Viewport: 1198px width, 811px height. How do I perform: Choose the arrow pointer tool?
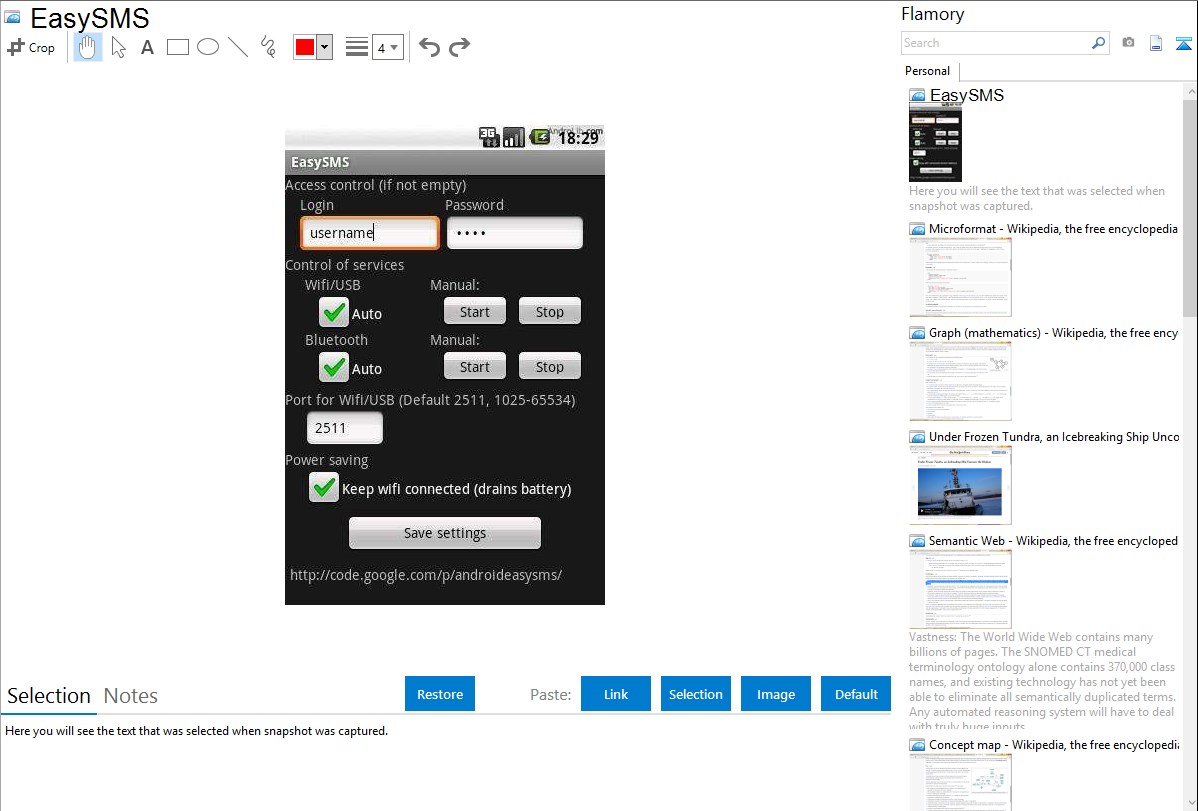pyautogui.click(x=118, y=47)
